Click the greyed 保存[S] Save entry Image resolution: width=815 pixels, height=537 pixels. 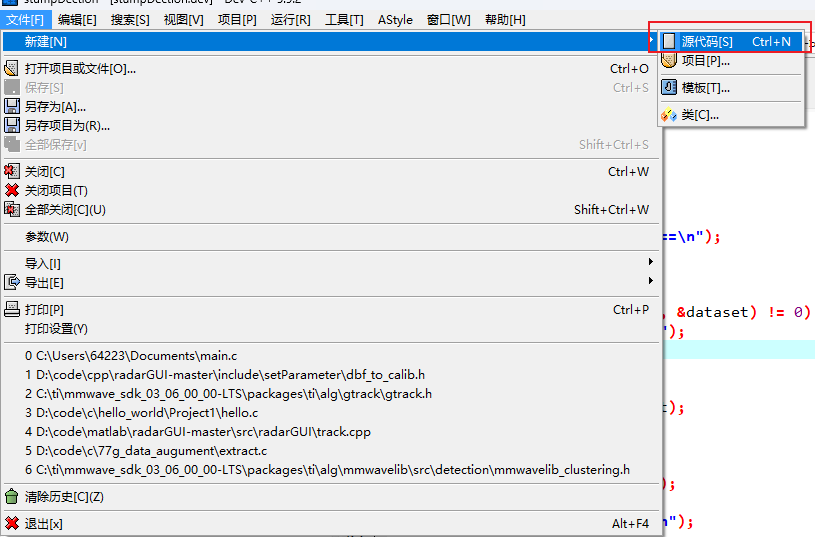331,87
